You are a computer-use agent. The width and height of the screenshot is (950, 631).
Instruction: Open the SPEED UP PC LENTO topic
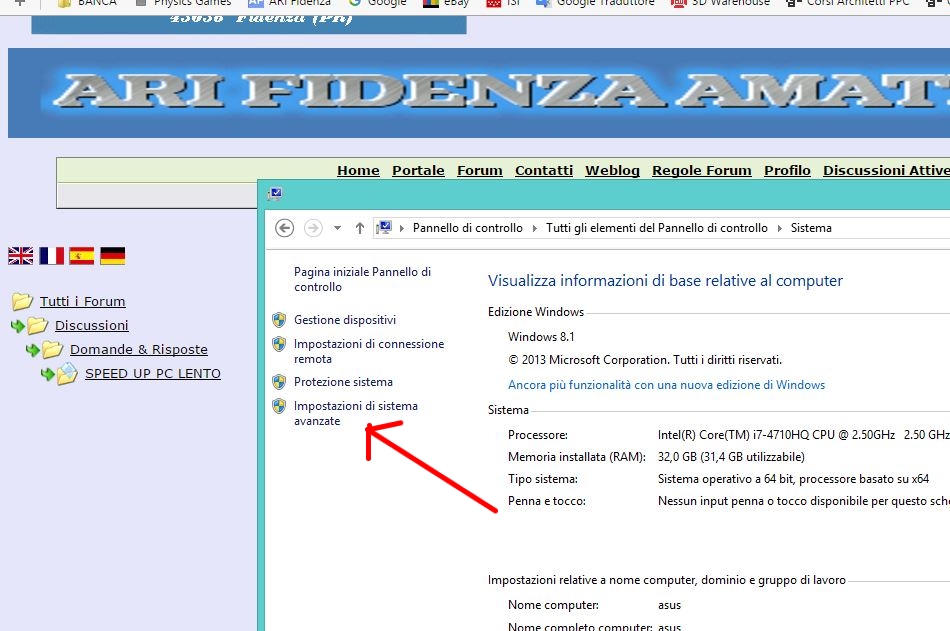coord(152,373)
